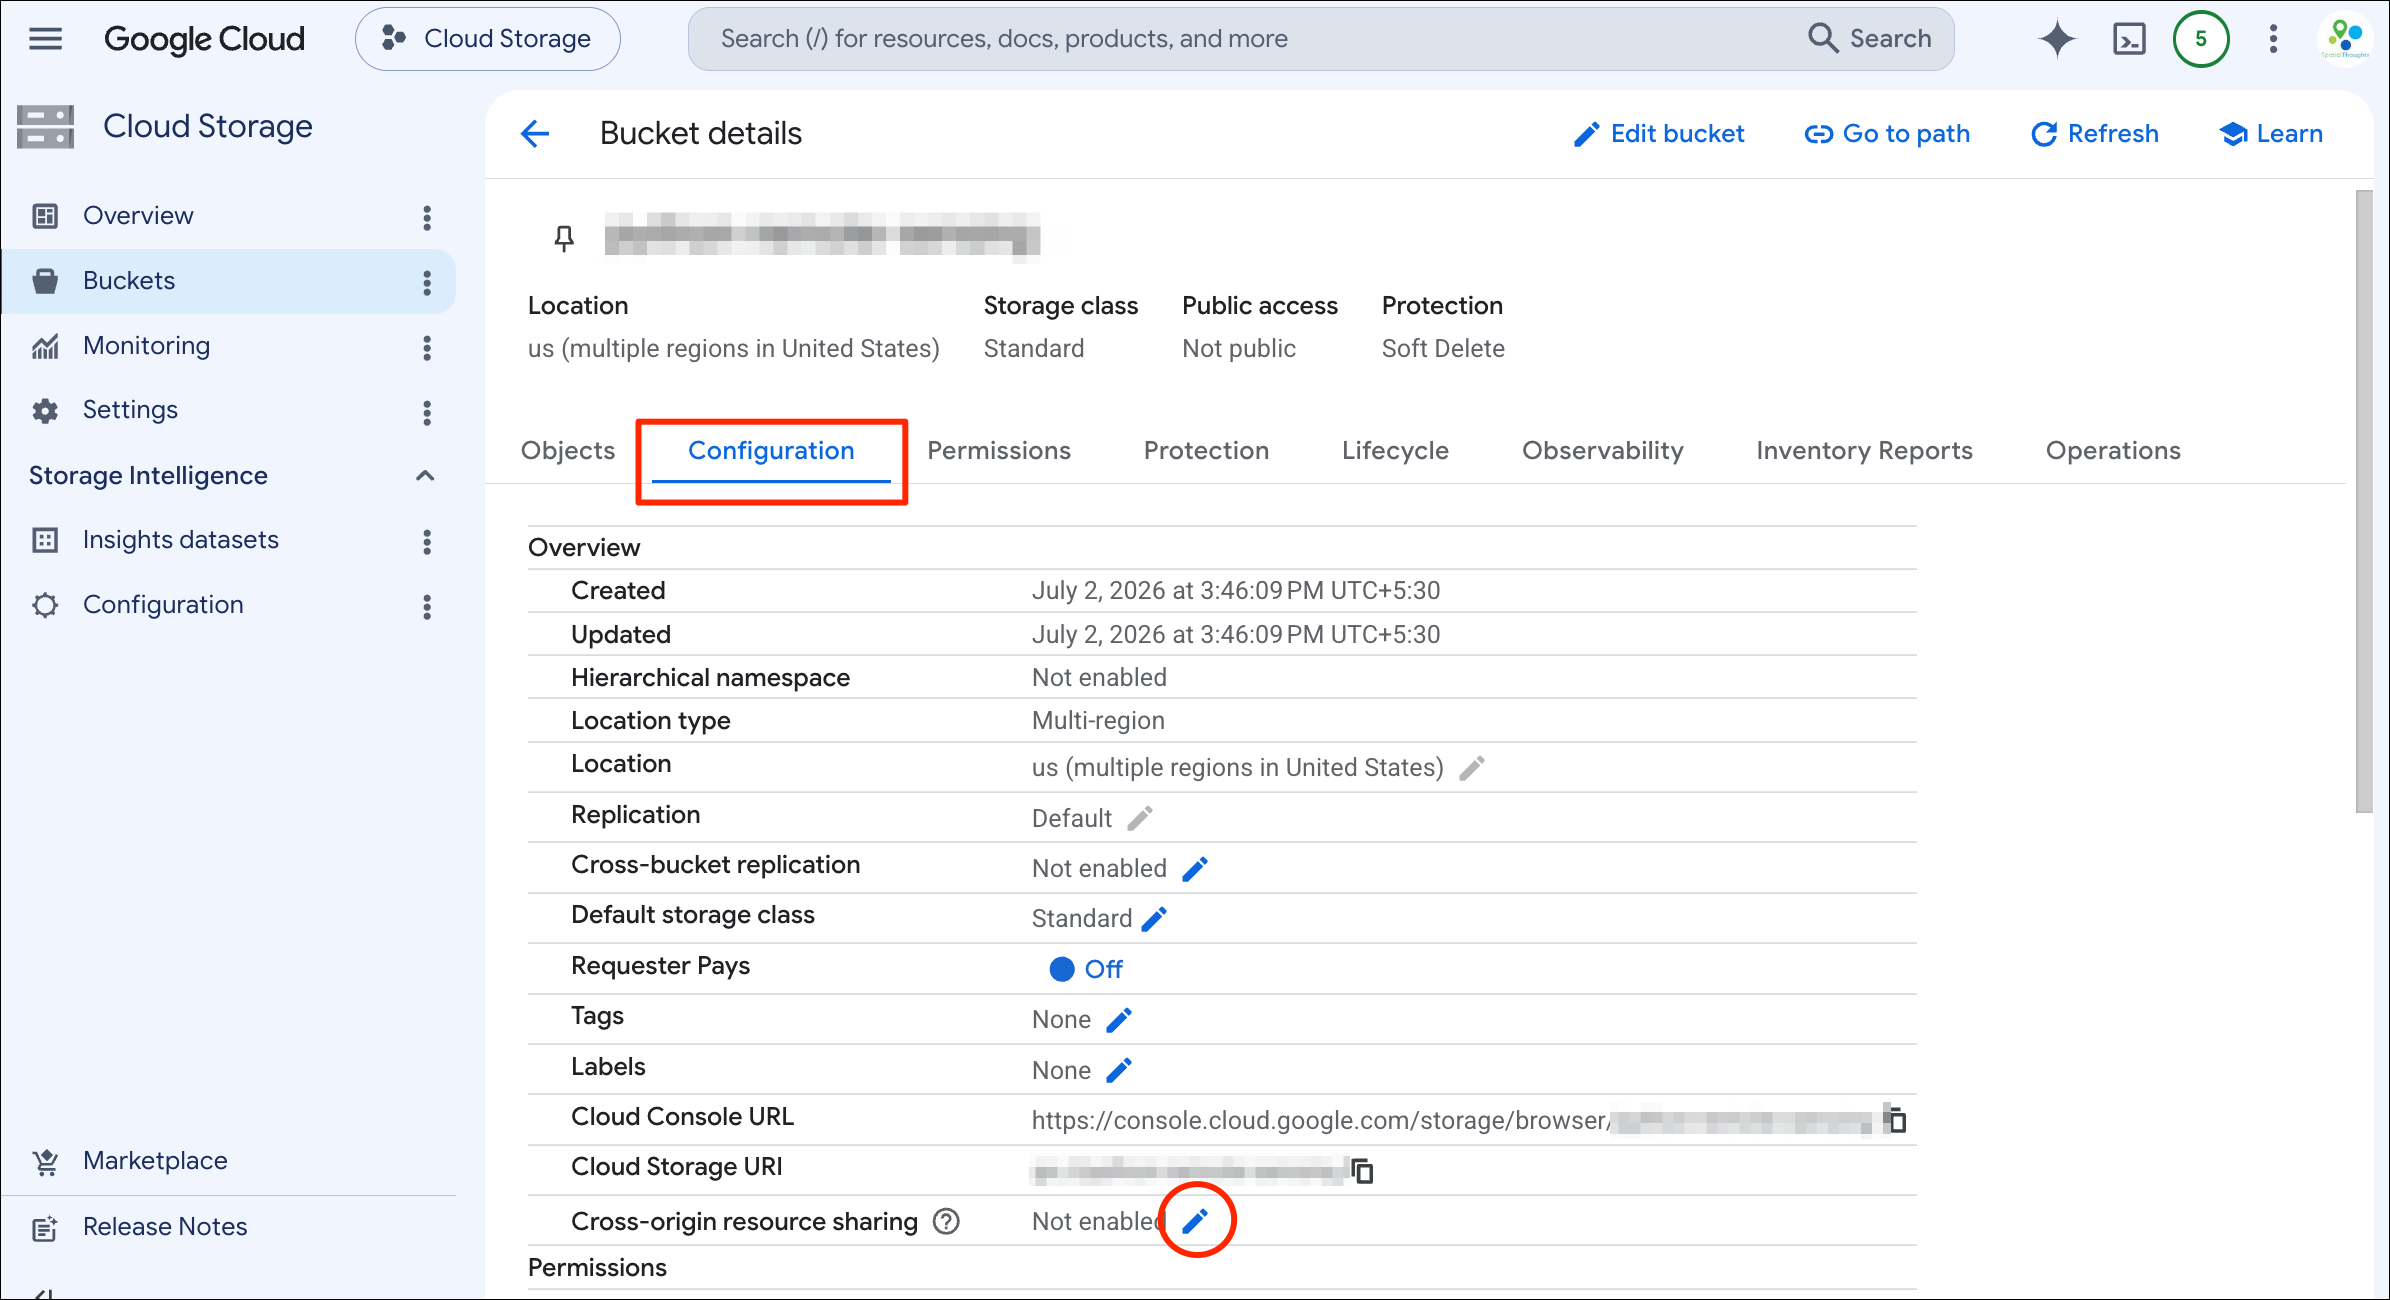This screenshot has width=2390, height=1300.
Task: Select the Configuration tab
Action: (x=771, y=451)
